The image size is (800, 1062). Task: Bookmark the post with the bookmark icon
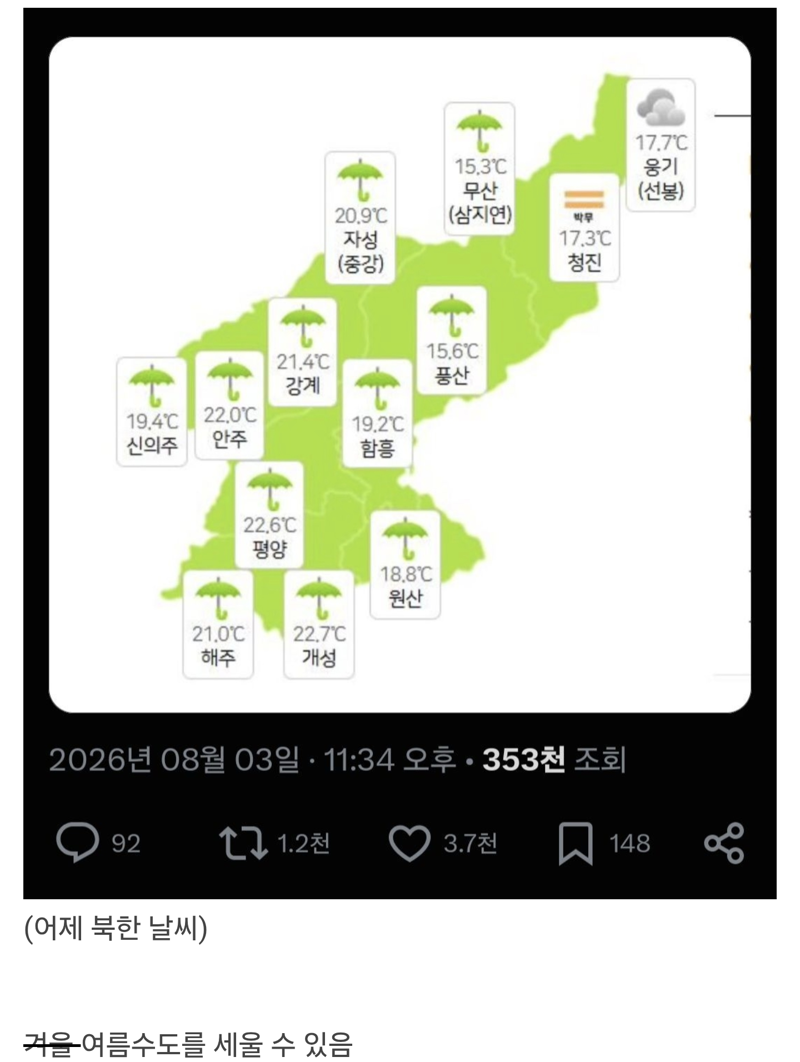point(575,844)
